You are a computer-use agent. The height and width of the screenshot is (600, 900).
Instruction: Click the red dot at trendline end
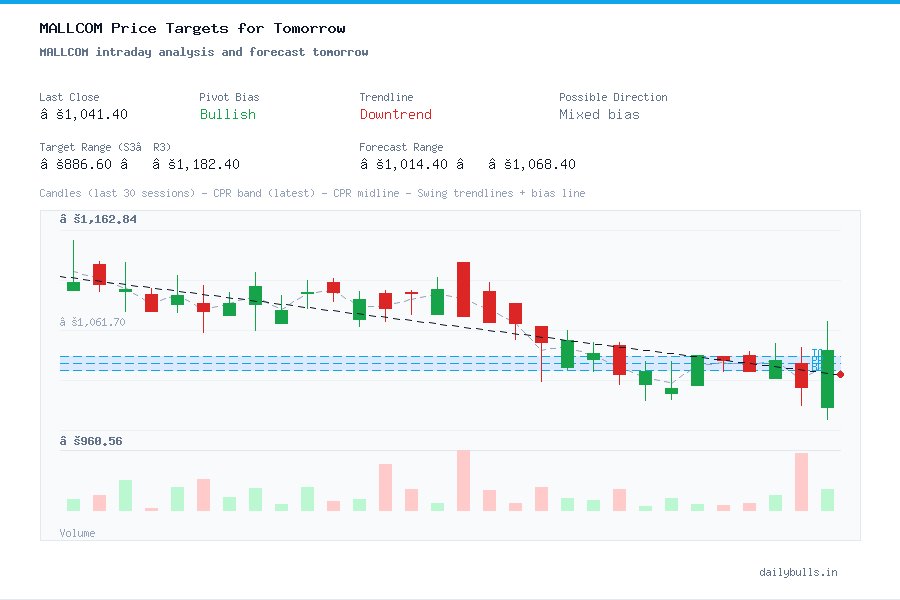(x=840, y=374)
